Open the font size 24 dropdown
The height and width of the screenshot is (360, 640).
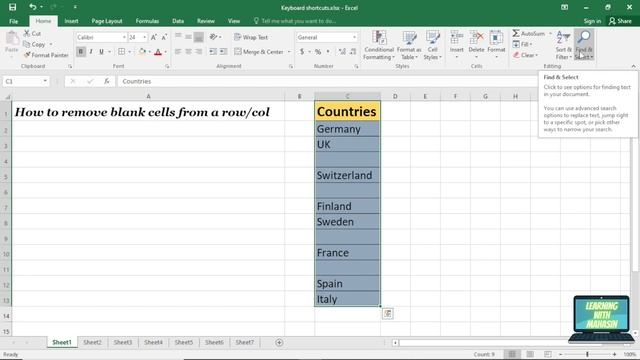[x=144, y=38]
